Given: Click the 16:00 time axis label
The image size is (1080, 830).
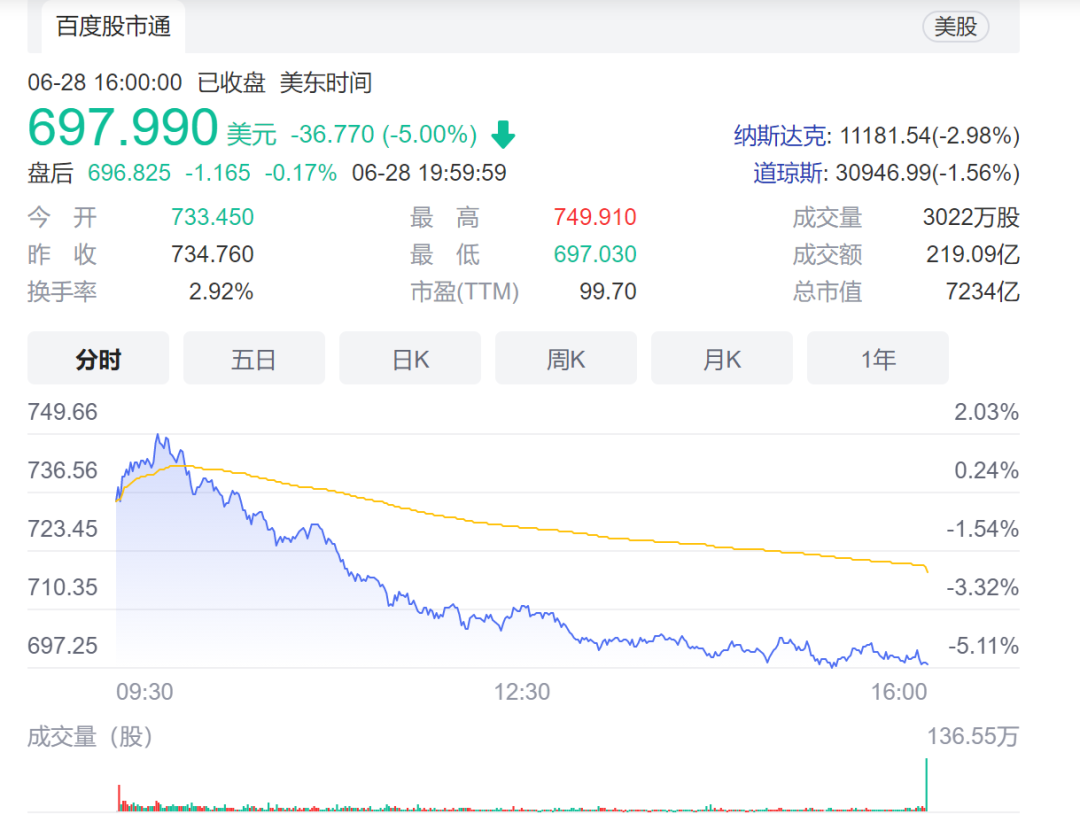Looking at the screenshot, I should point(899,692).
